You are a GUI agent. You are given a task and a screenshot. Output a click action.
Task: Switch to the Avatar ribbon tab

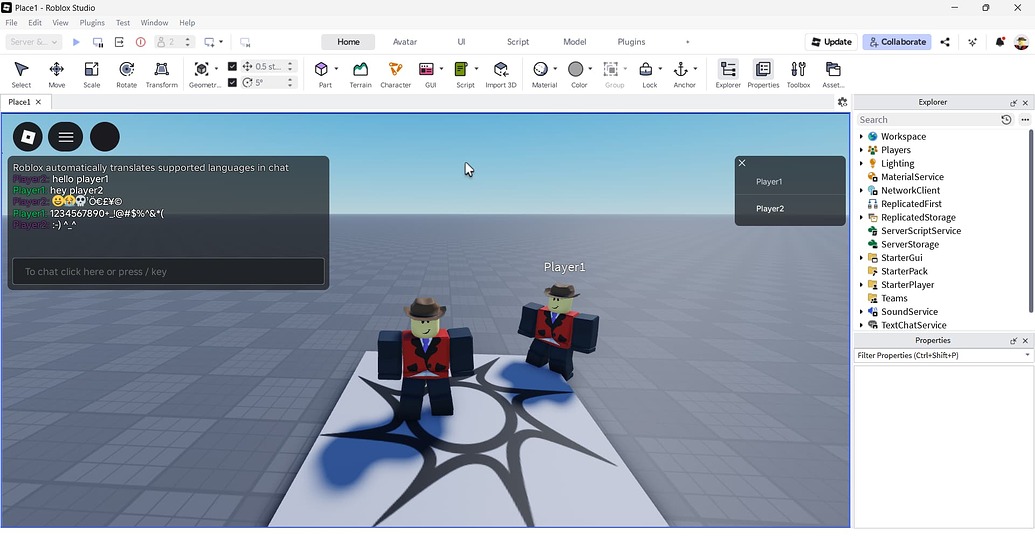[x=405, y=42]
